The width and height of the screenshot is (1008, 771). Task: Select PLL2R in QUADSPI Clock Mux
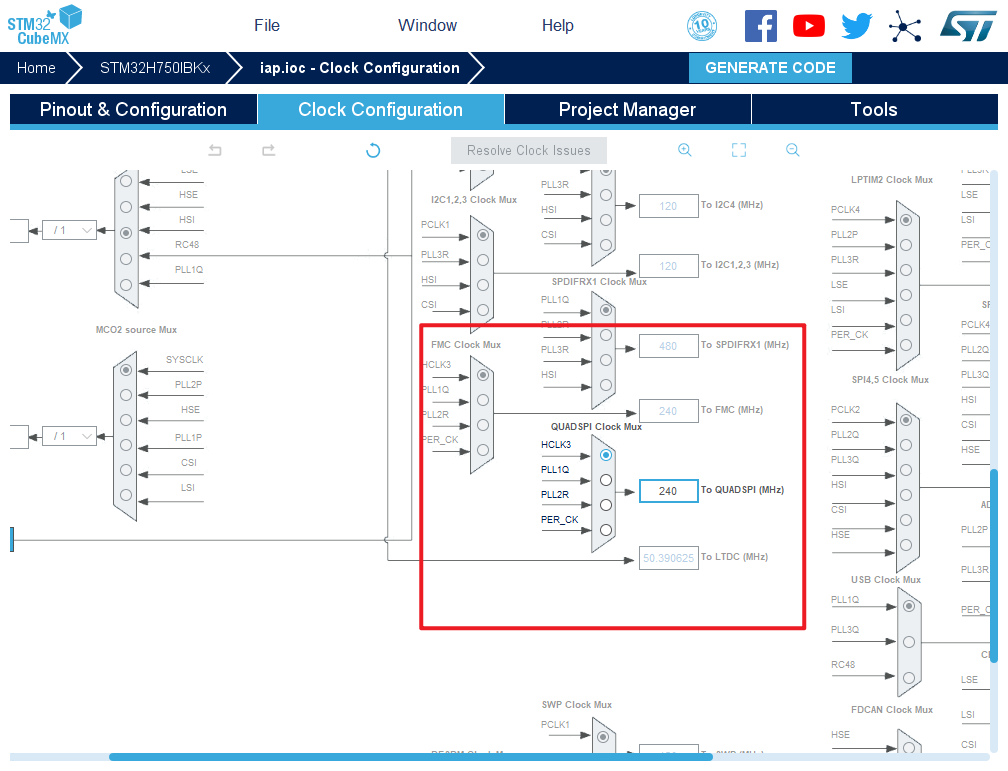tap(606, 505)
